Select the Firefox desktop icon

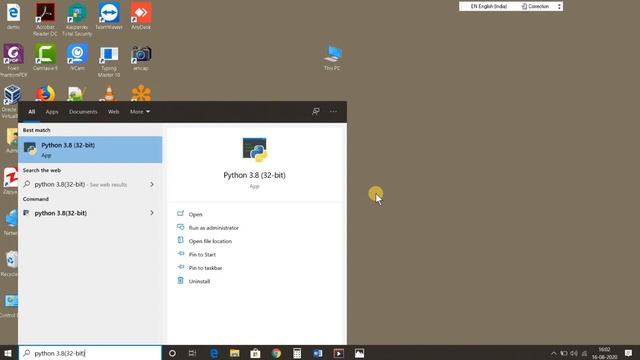[x=45, y=93]
